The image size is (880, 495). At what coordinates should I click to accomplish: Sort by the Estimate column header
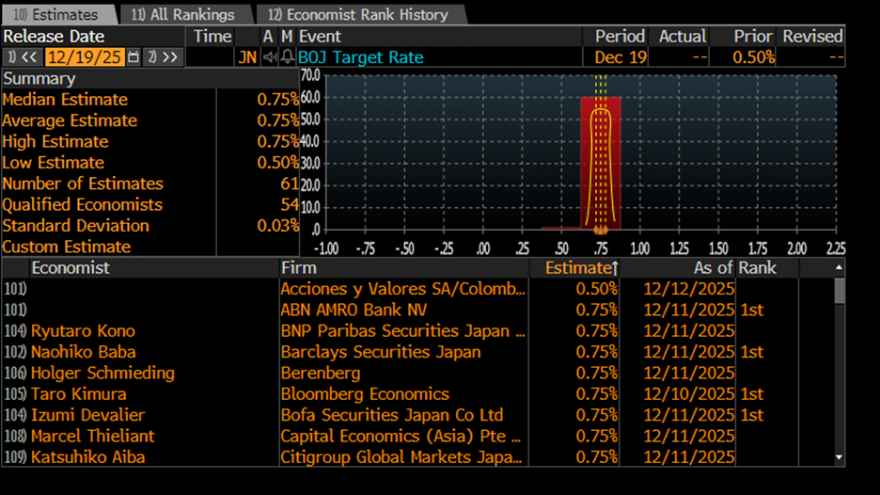578,268
